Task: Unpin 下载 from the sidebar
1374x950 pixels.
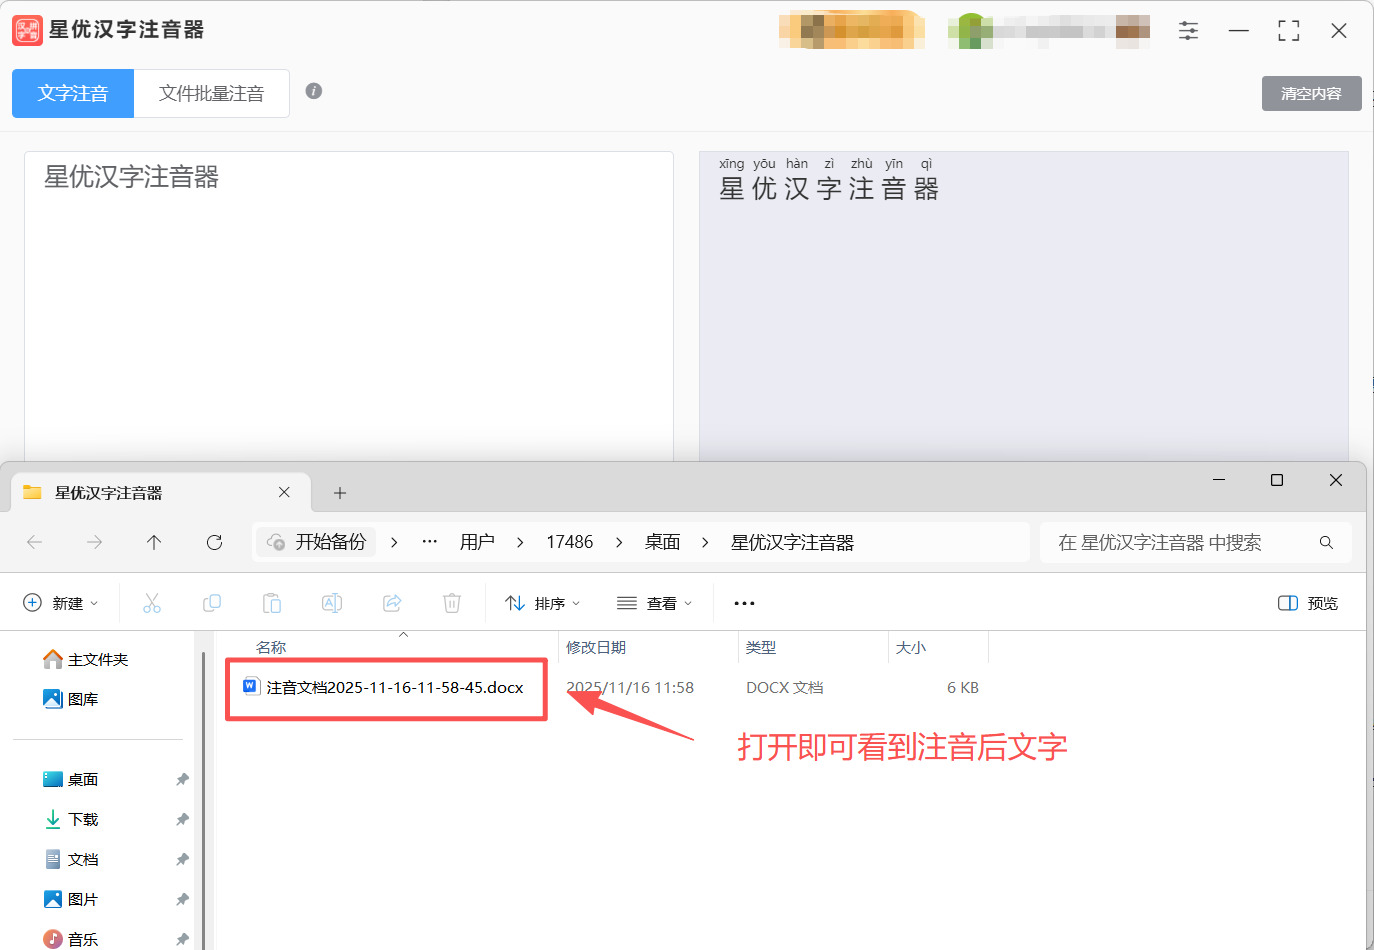Action: (x=182, y=819)
